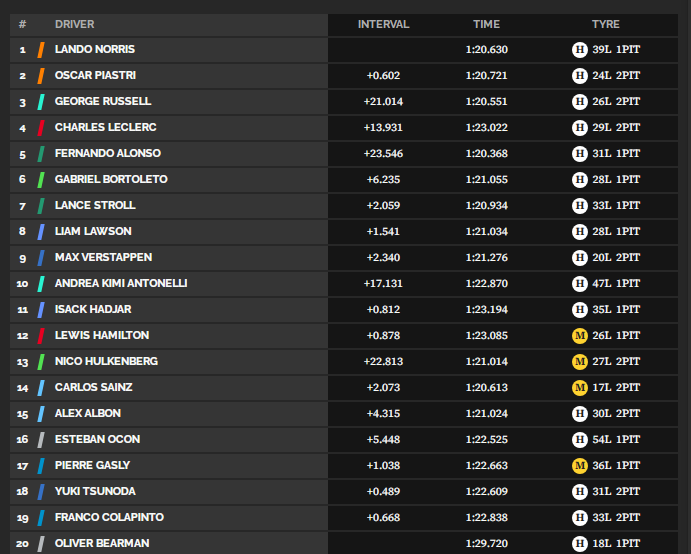Click the DRIVER column header
The height and width of the screenshot is (554, 691).
click(75, 24)
